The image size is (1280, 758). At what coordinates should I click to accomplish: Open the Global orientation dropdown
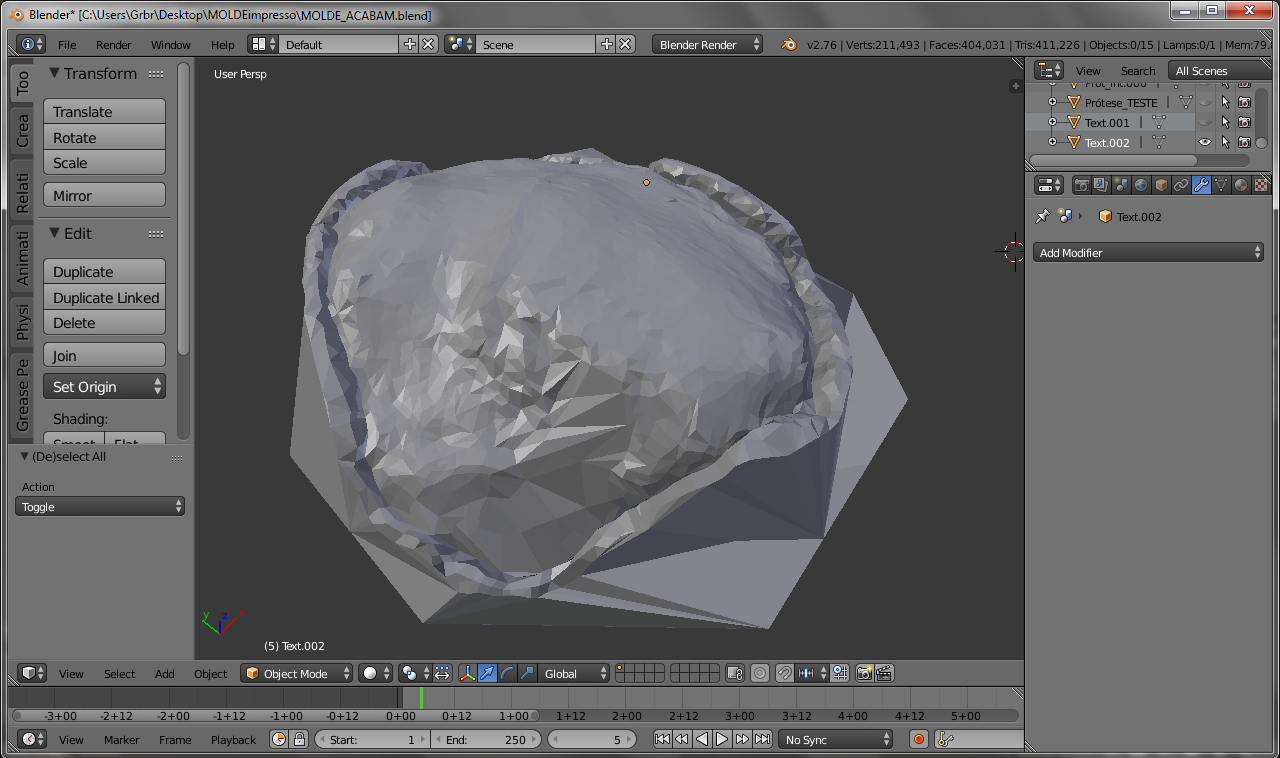(573, 673)
